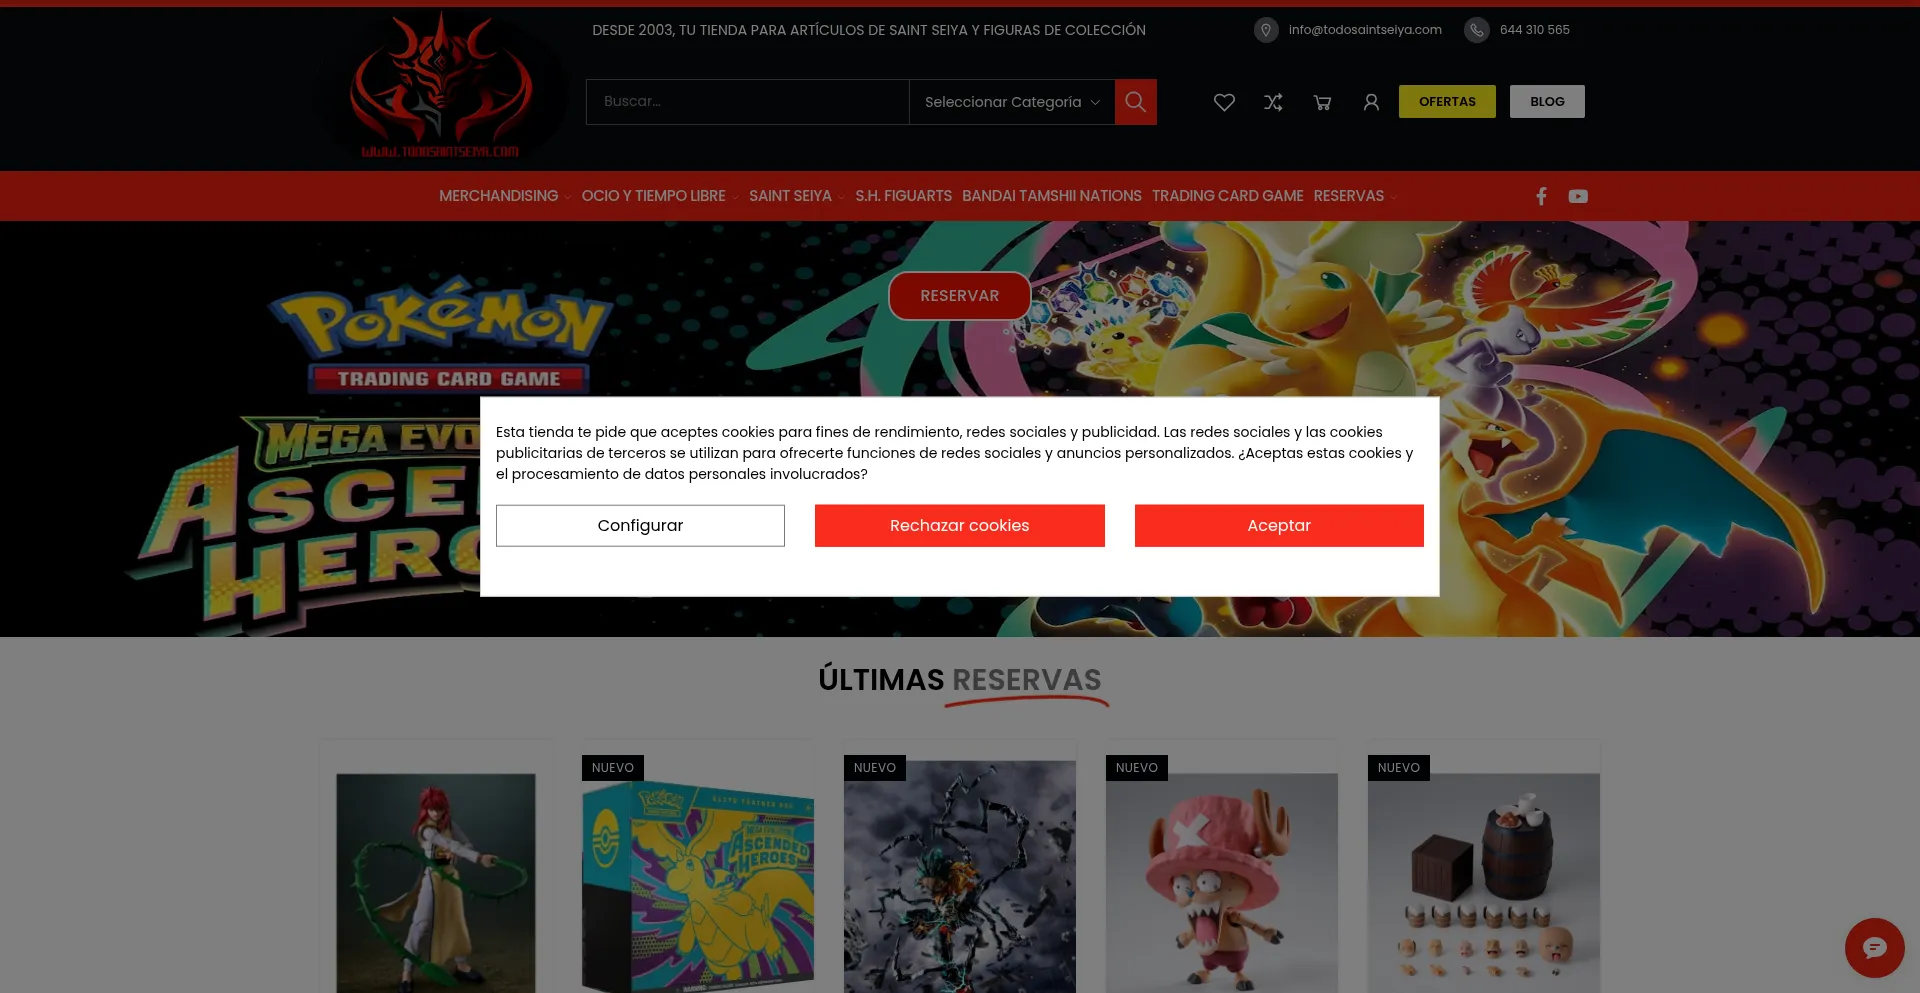Accept cookies with Aceptar button

[1278, 526]
